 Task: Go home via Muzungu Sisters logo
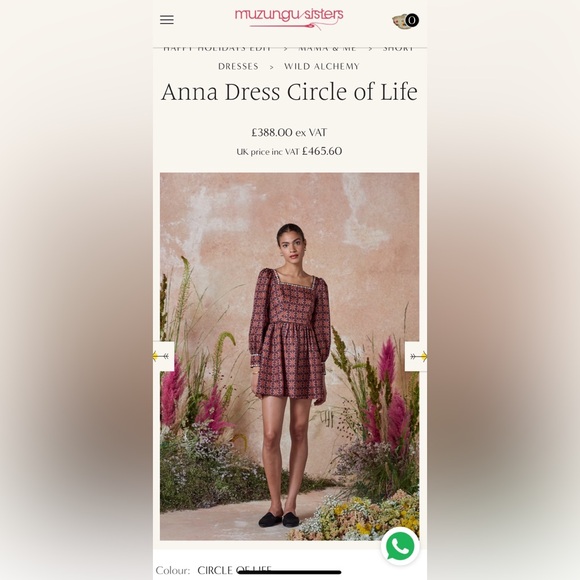(x=289, y=18)
